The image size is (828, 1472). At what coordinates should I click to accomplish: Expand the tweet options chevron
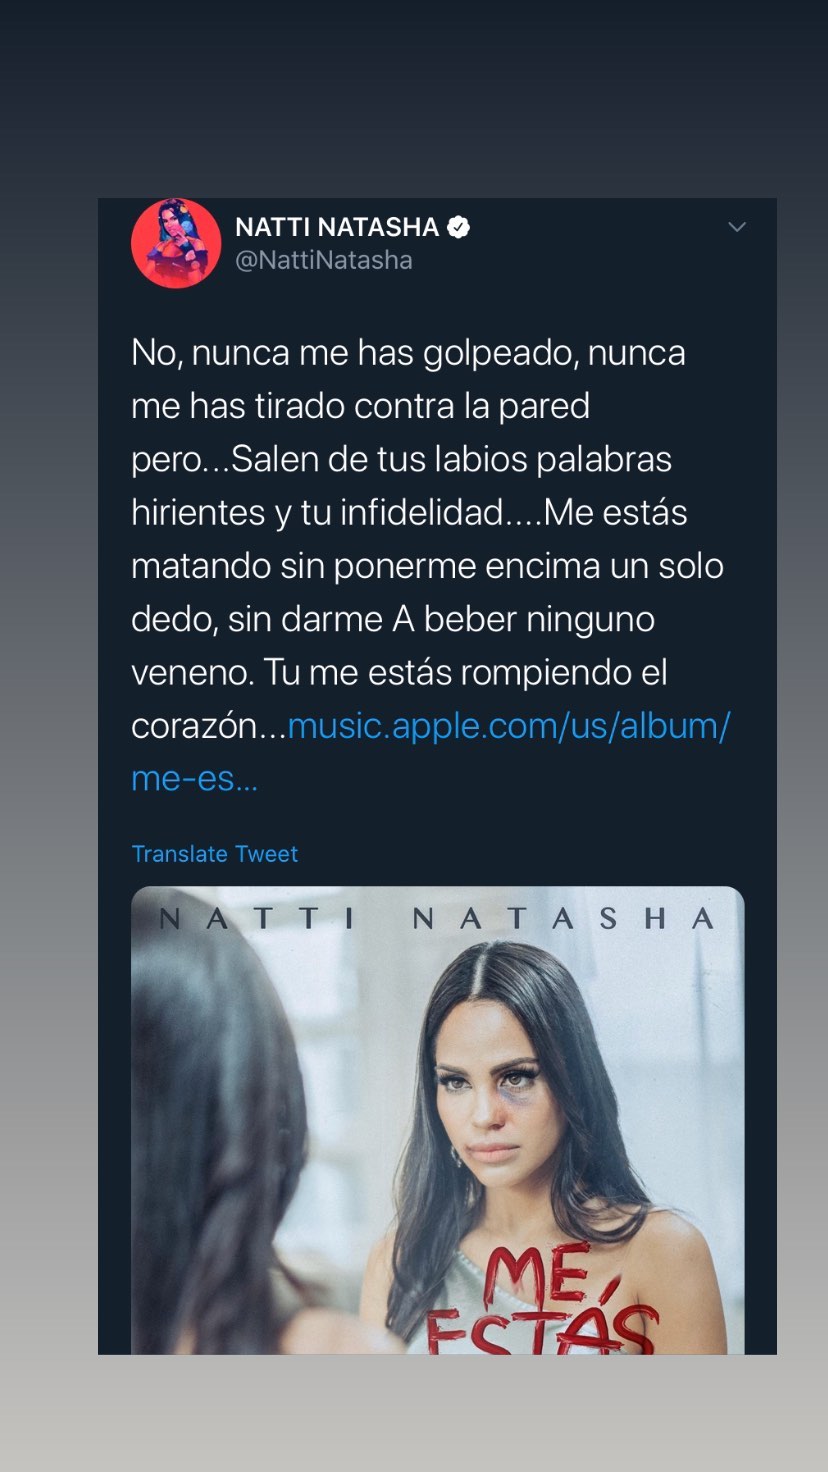[x=737, y=227]
